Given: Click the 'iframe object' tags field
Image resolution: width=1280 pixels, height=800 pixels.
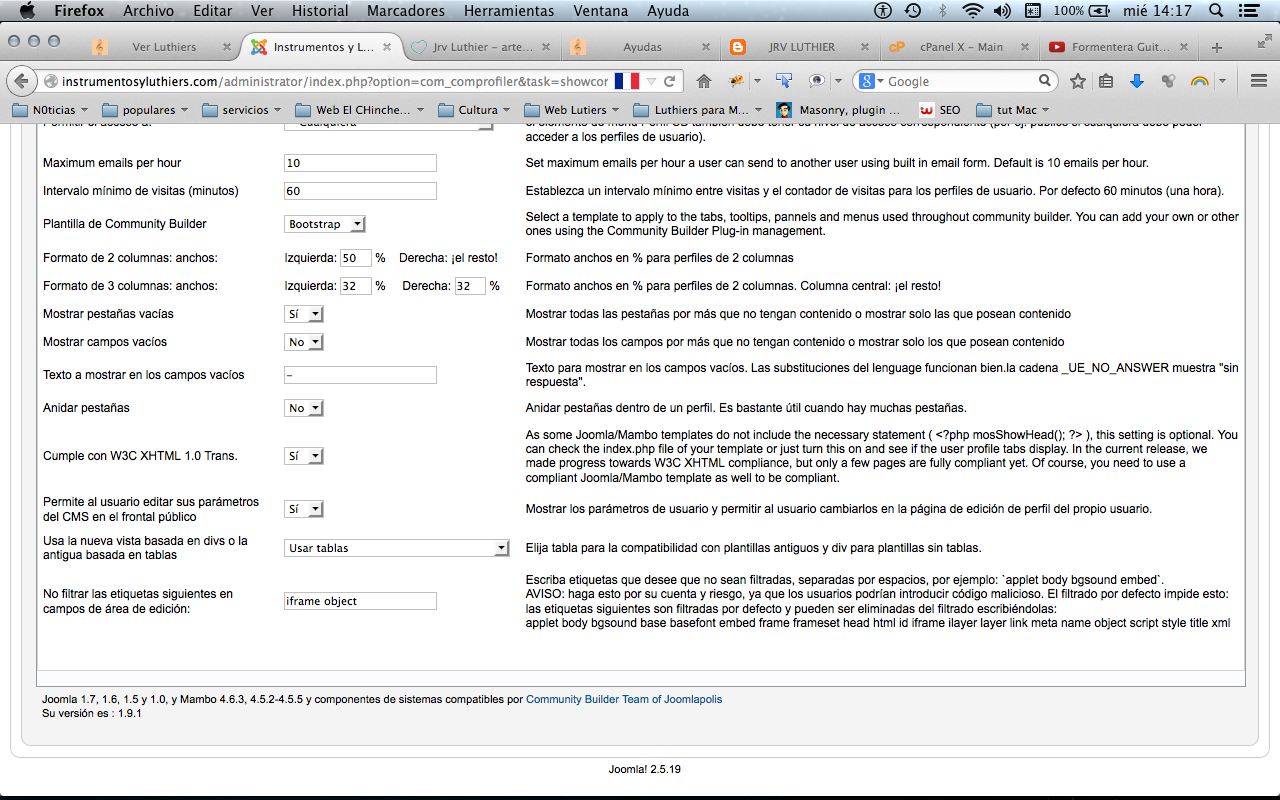Looking at the screenshot, I should [361, 601].
